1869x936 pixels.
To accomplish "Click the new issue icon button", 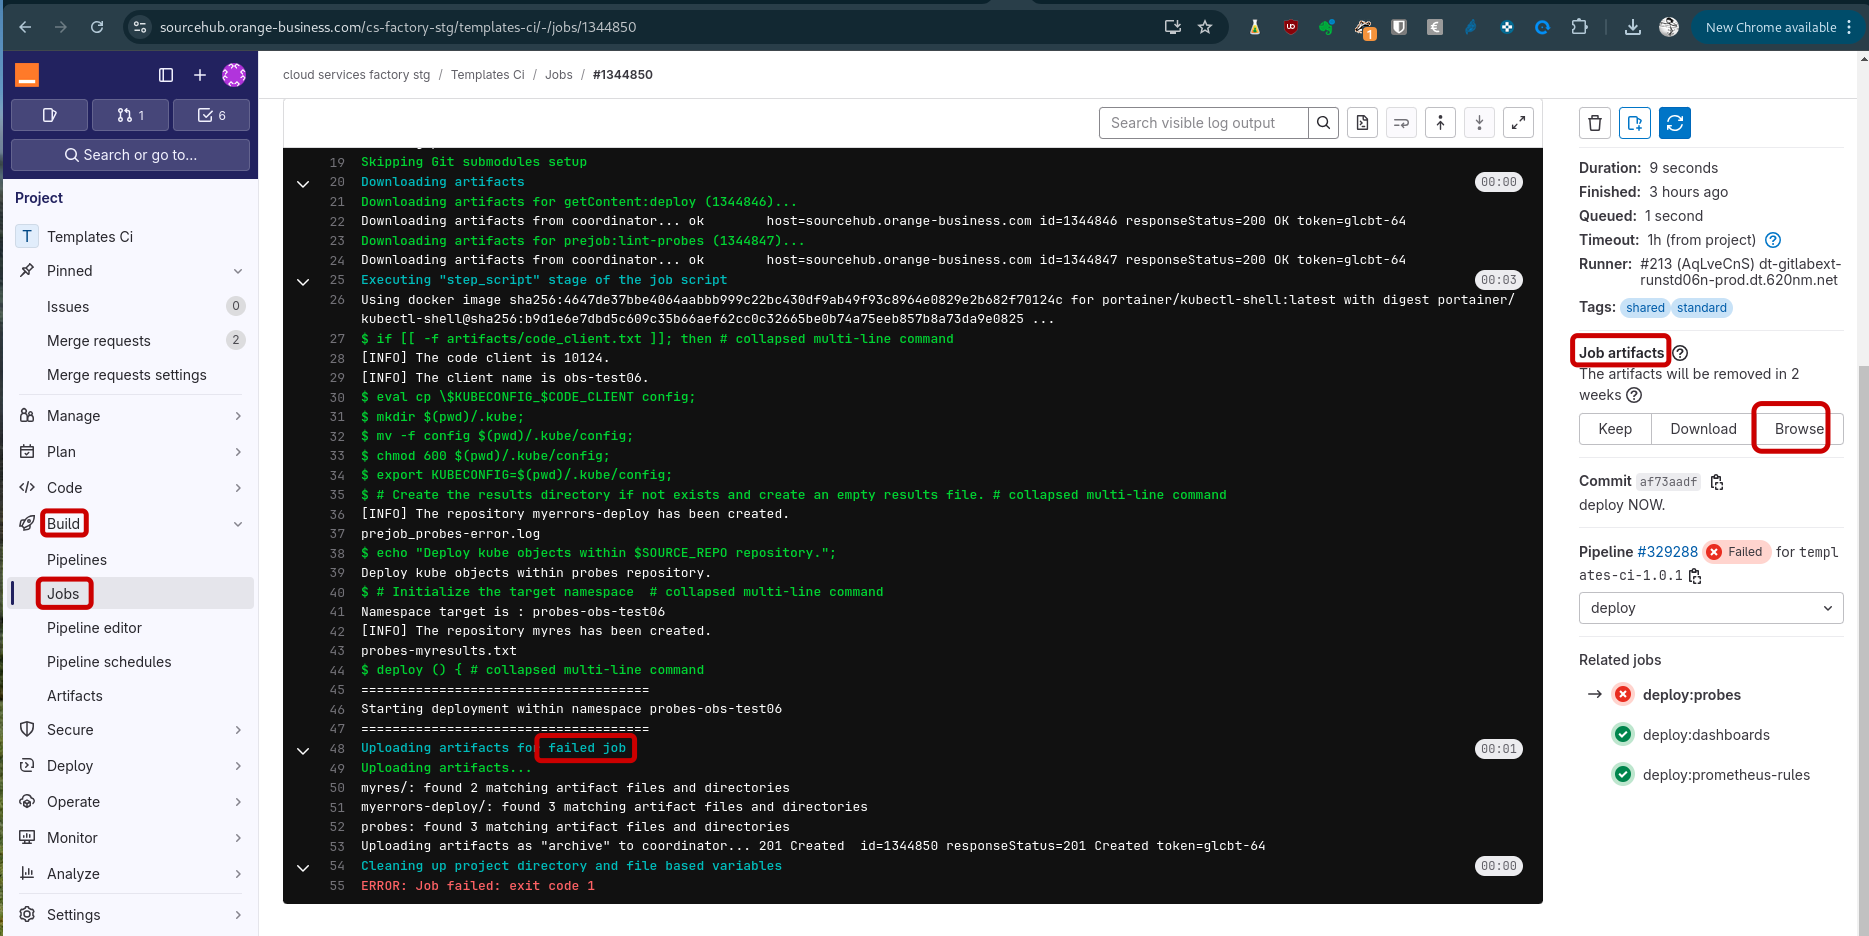I will [1635, 123].
